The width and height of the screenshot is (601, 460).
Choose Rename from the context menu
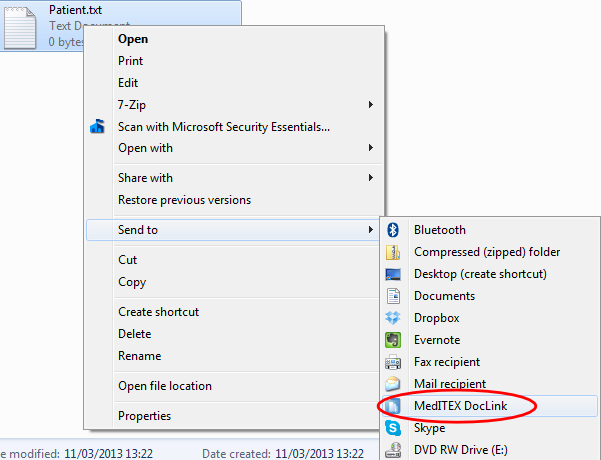140,356
